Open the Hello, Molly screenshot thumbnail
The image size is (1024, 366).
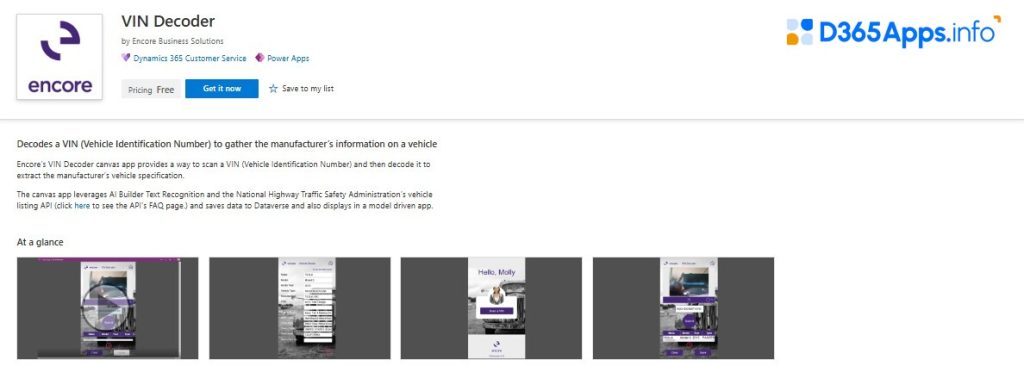coord(491,308)
